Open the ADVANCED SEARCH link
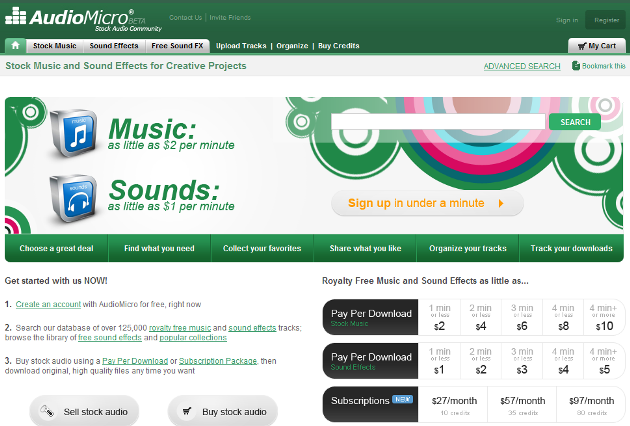 pyautogui.click(x=522, y=66)
